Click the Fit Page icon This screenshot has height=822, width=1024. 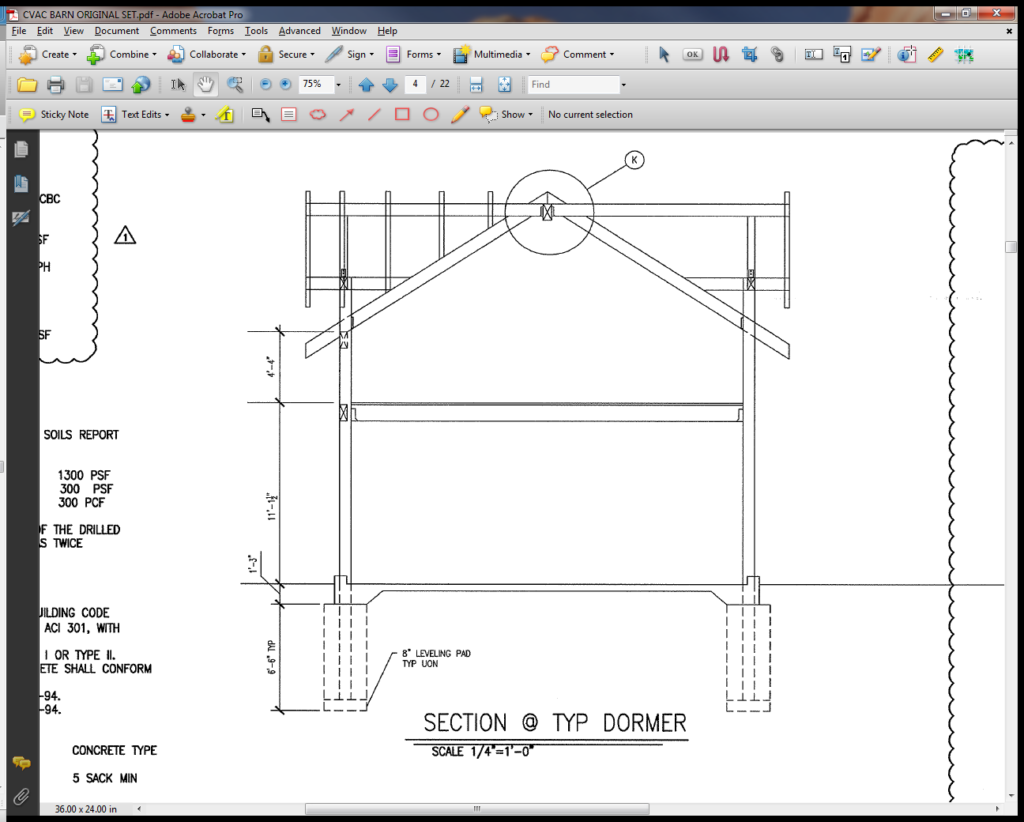pyautogui.click(x=504, y=84)
